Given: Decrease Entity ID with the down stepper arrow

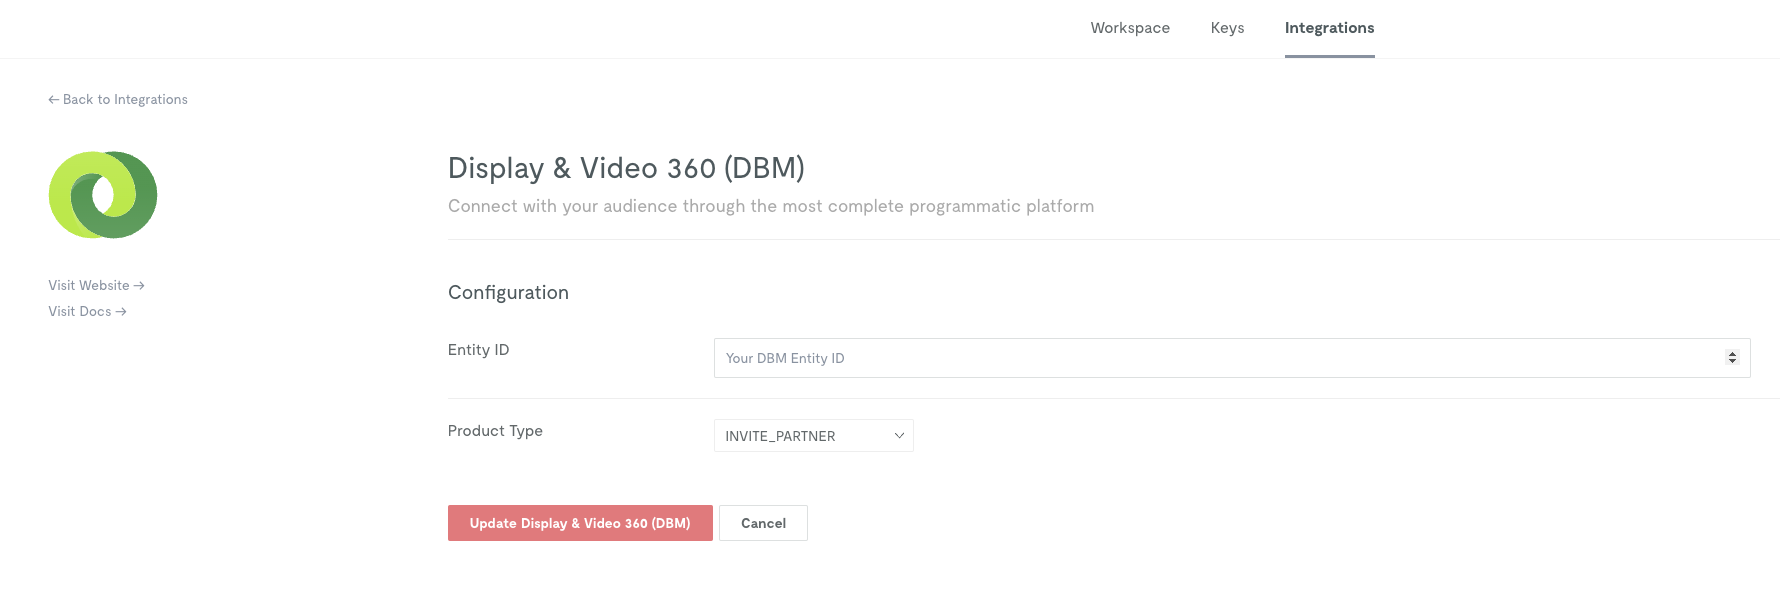Looking at the screenshot, I should (x=1732, y=361).
